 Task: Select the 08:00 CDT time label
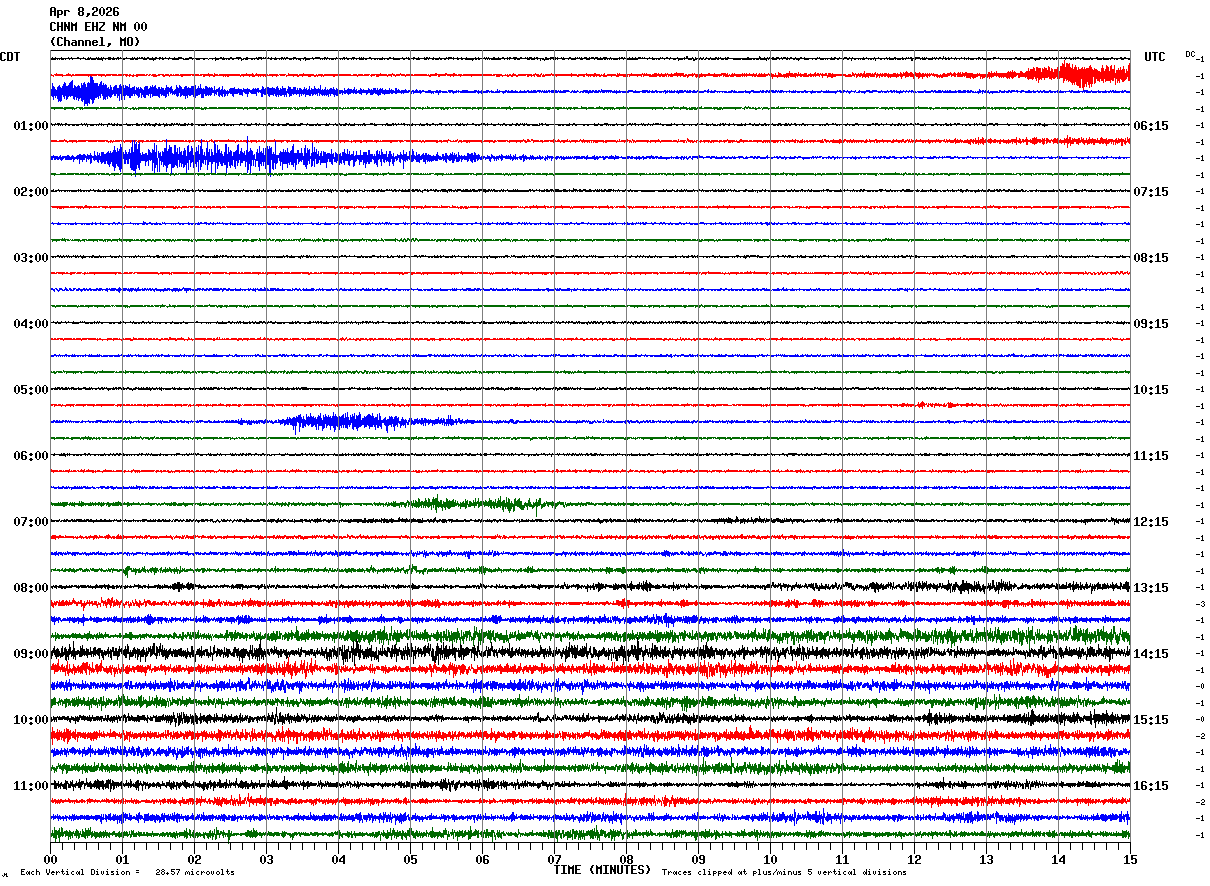pyautogui.click(x=31, y=587)
